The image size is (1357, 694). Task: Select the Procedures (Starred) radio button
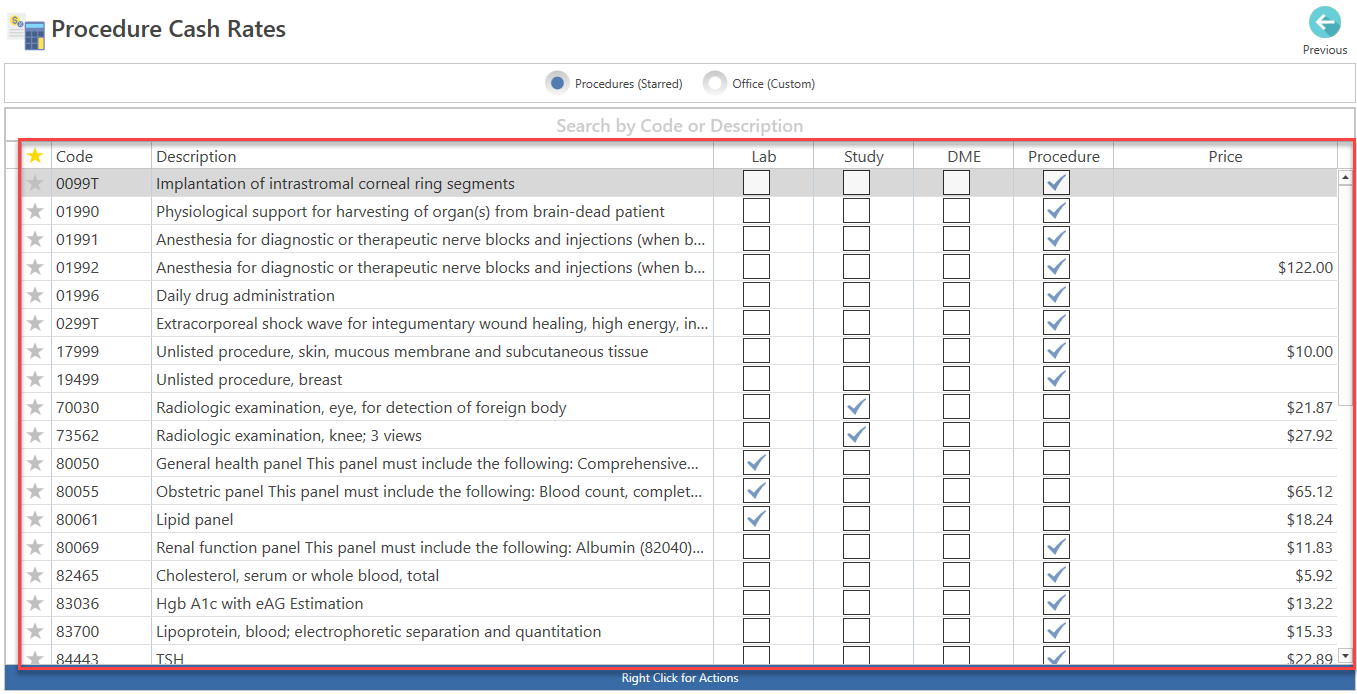557,83
